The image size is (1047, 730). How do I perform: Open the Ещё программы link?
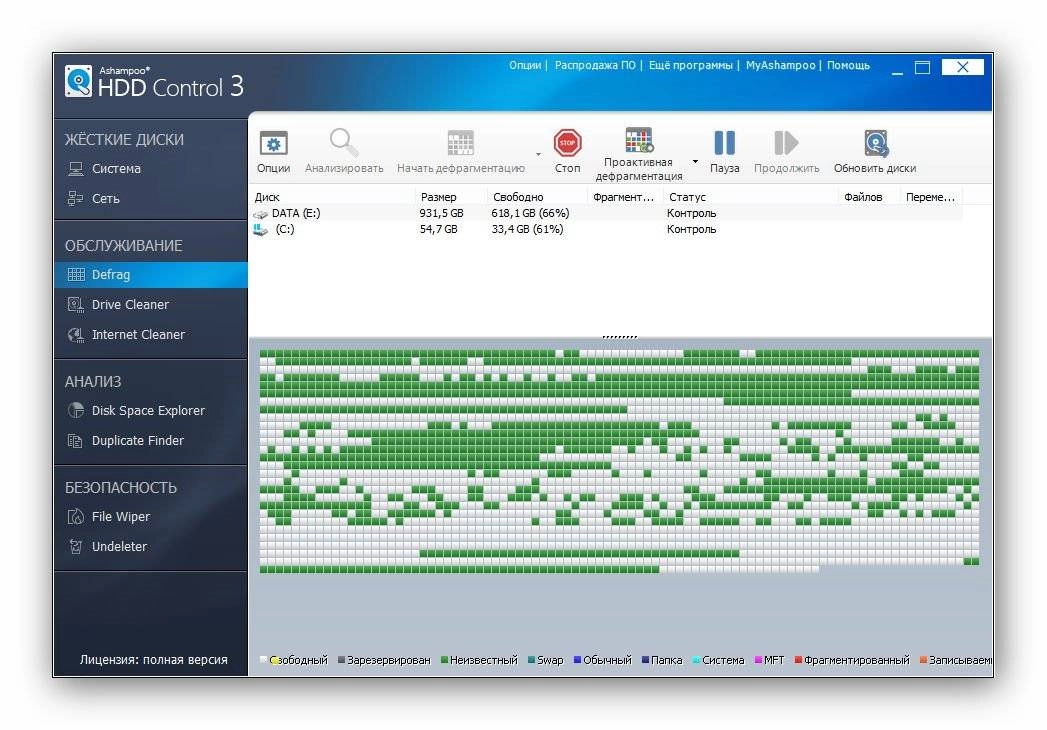click(x=690, y=65)
